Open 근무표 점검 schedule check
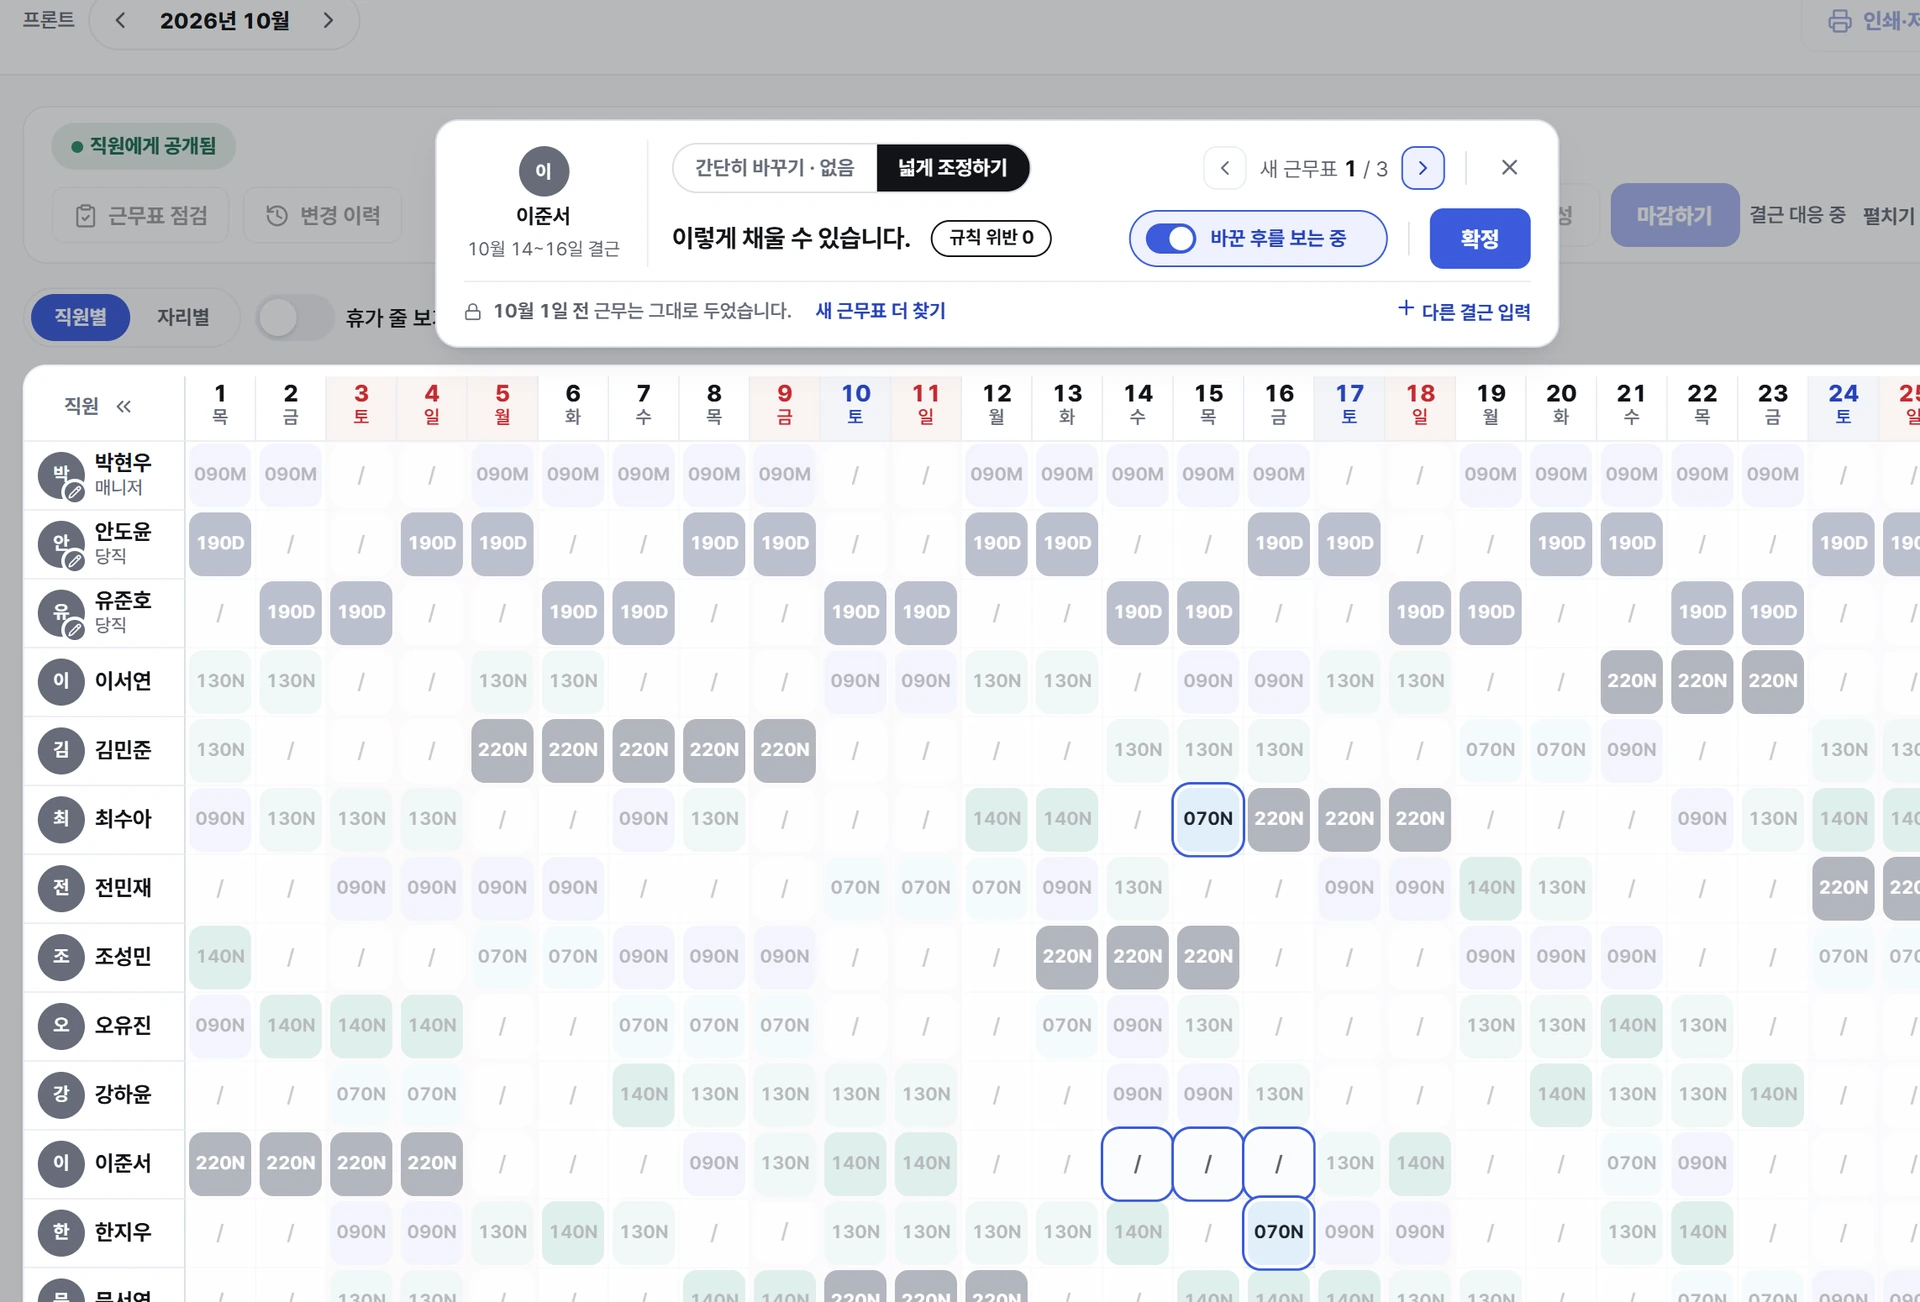 [141, 215]
